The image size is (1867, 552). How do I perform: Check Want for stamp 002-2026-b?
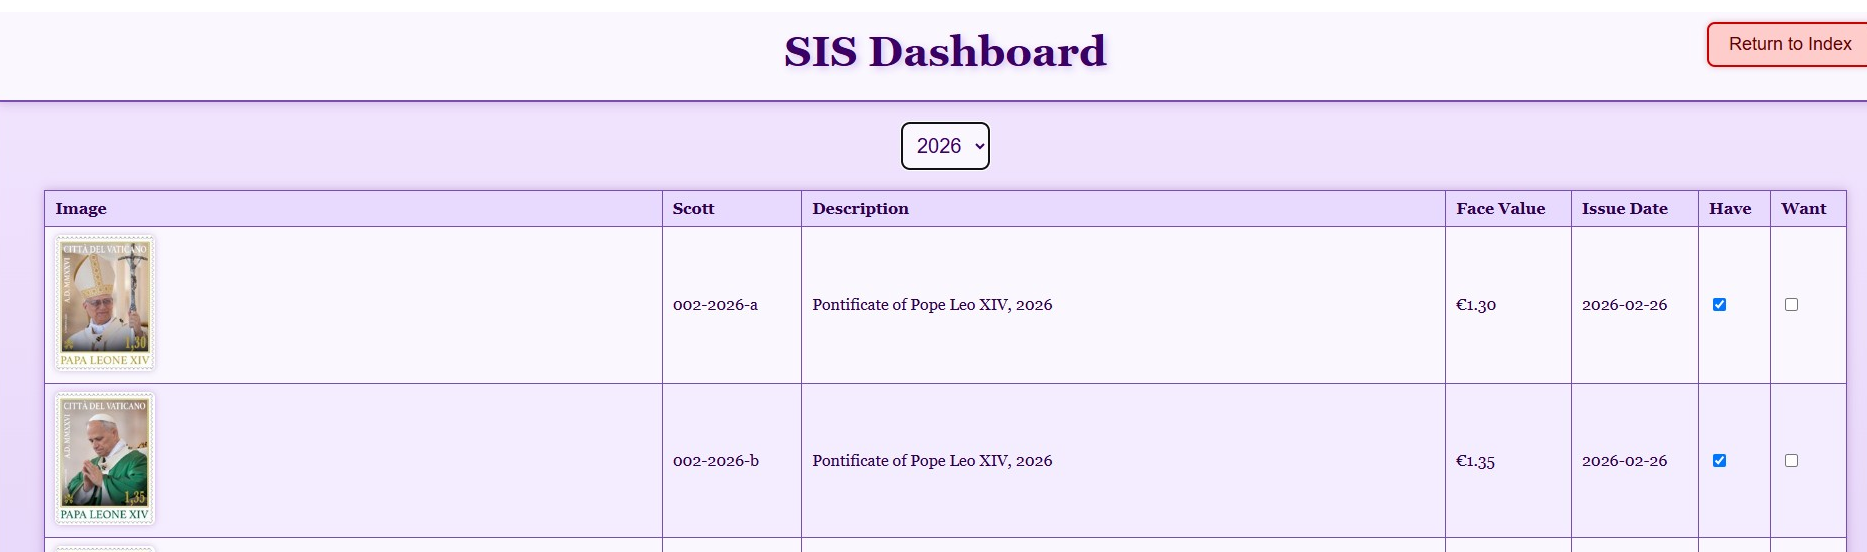[1791, 461]
